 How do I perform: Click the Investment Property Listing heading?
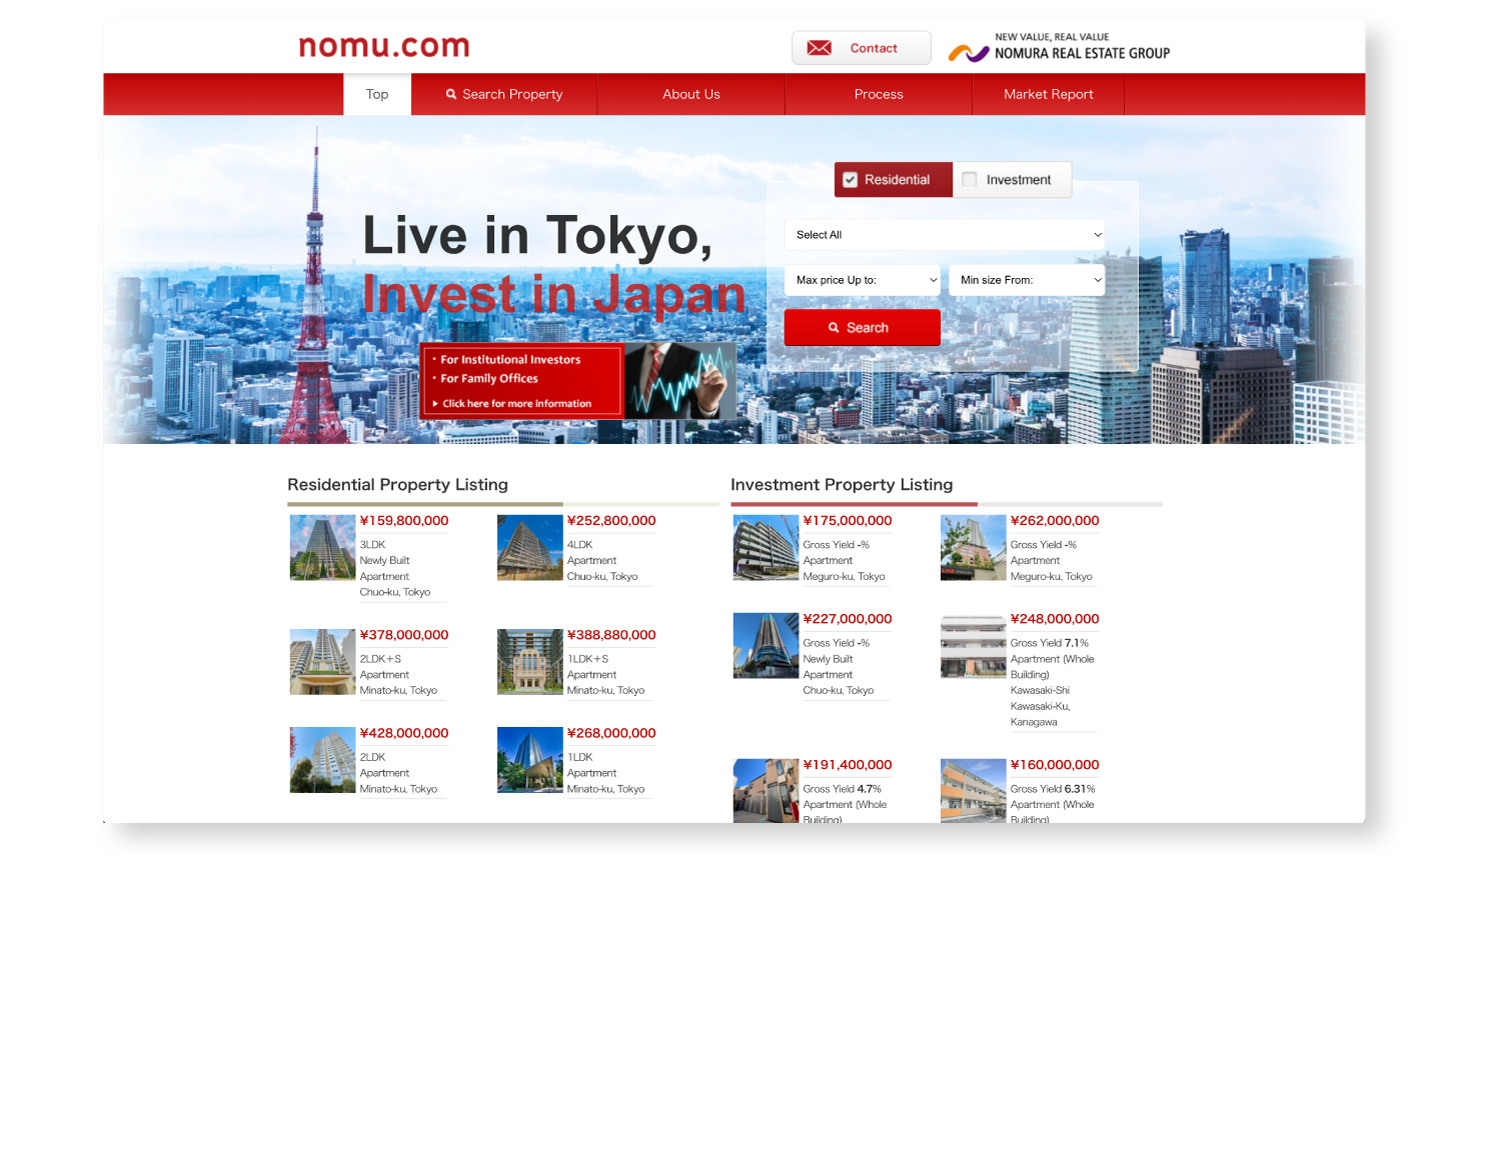(842, 485)
